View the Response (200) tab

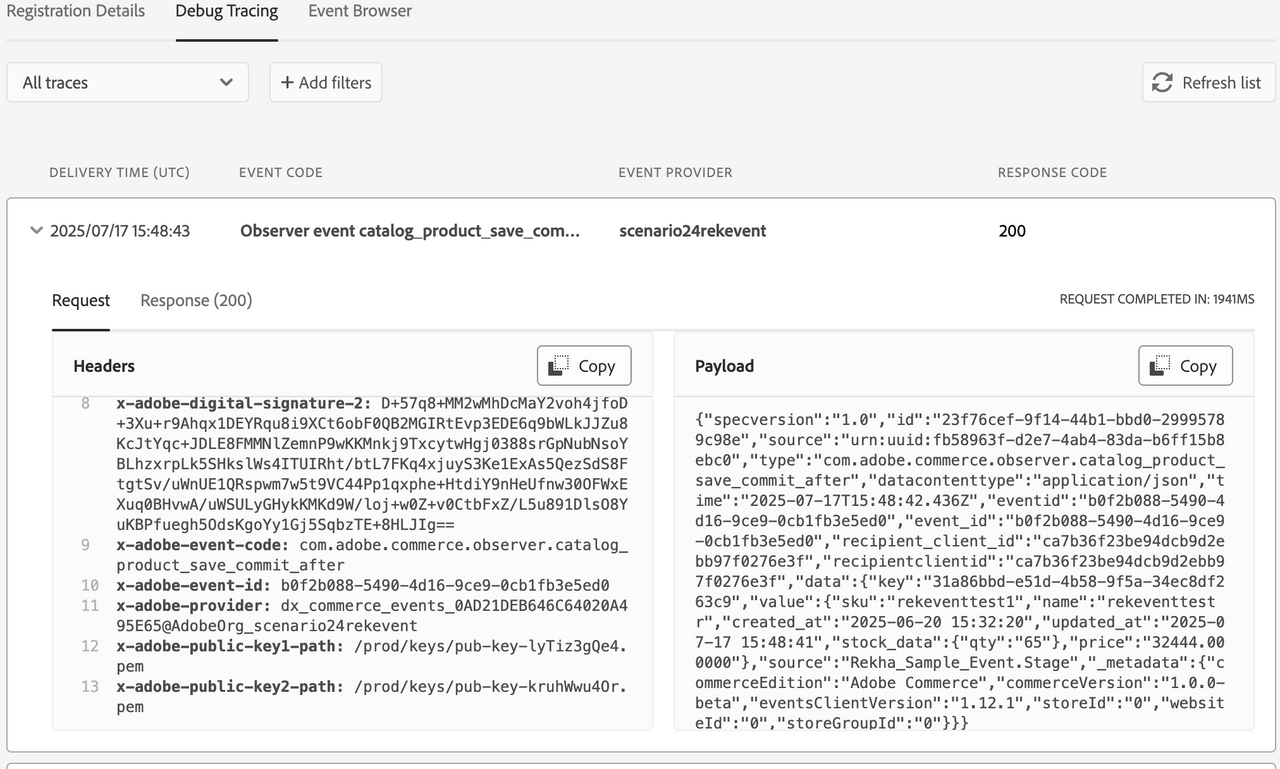(195, 300)
